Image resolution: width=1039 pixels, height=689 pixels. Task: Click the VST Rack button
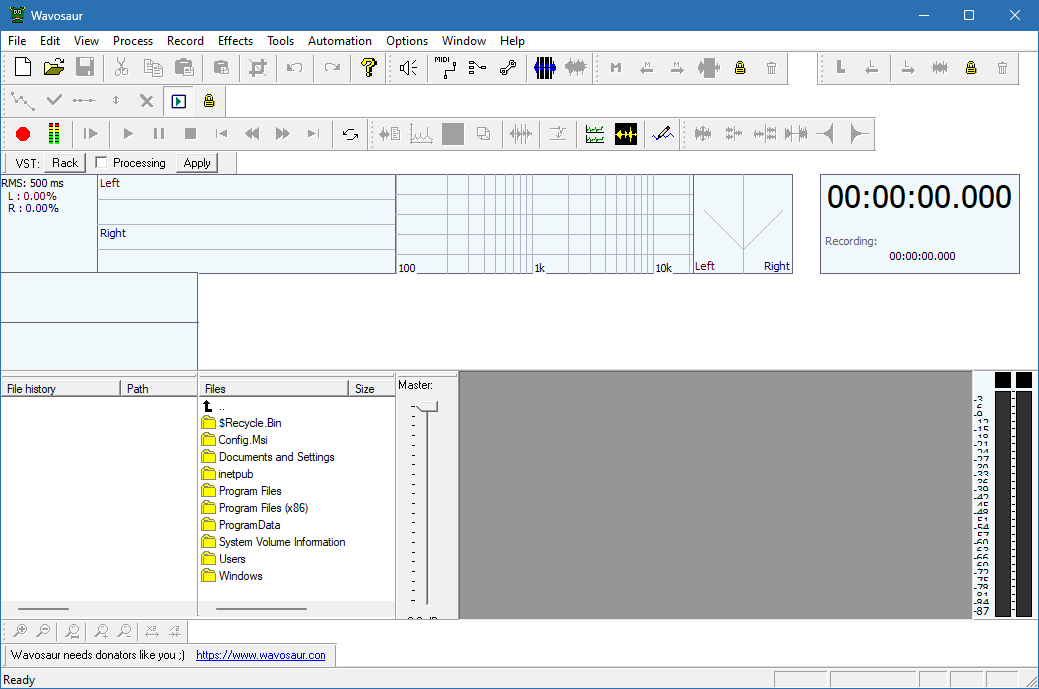coord(65,162)
